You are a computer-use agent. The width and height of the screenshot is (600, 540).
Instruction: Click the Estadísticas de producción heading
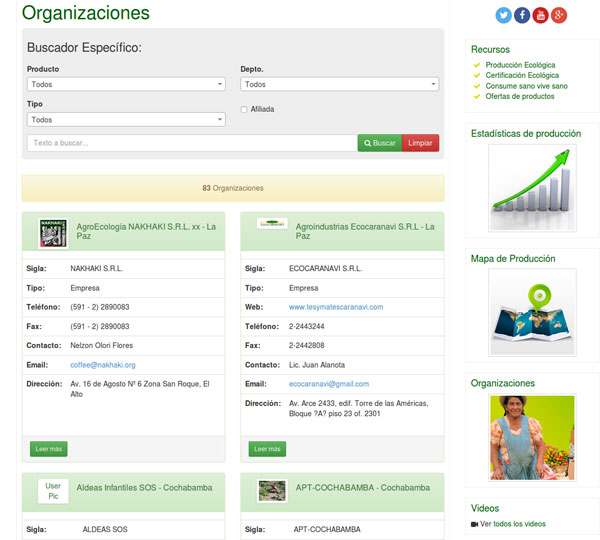[526, 134]
